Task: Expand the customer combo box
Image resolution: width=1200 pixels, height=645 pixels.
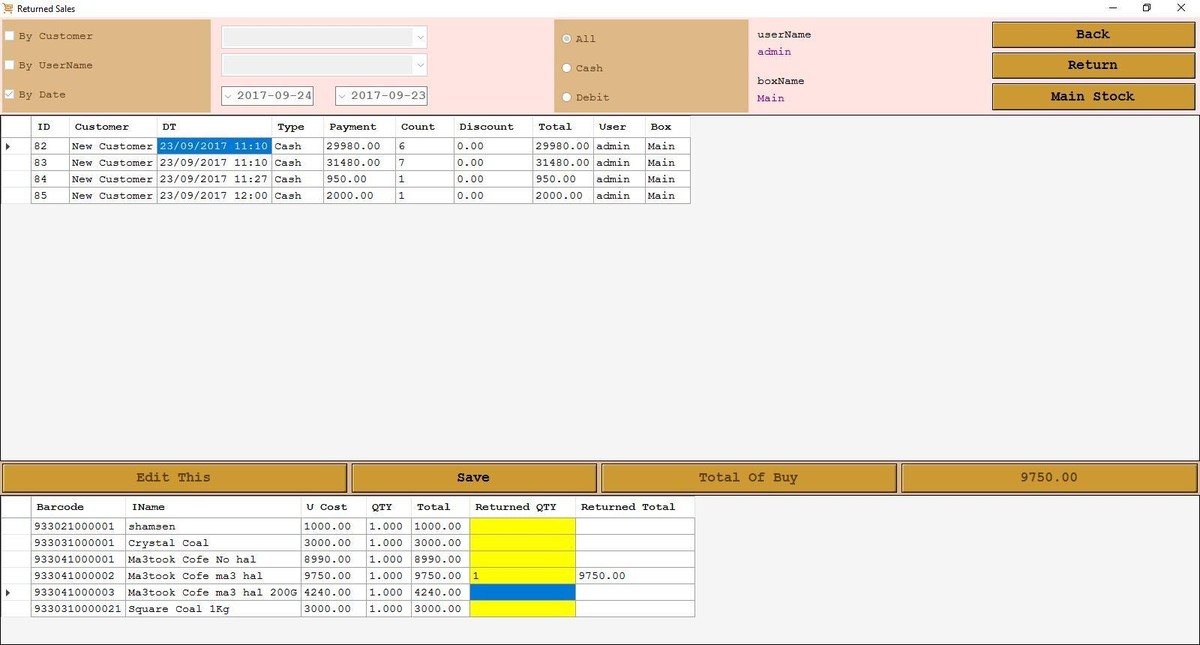Action: pos(419,37)
